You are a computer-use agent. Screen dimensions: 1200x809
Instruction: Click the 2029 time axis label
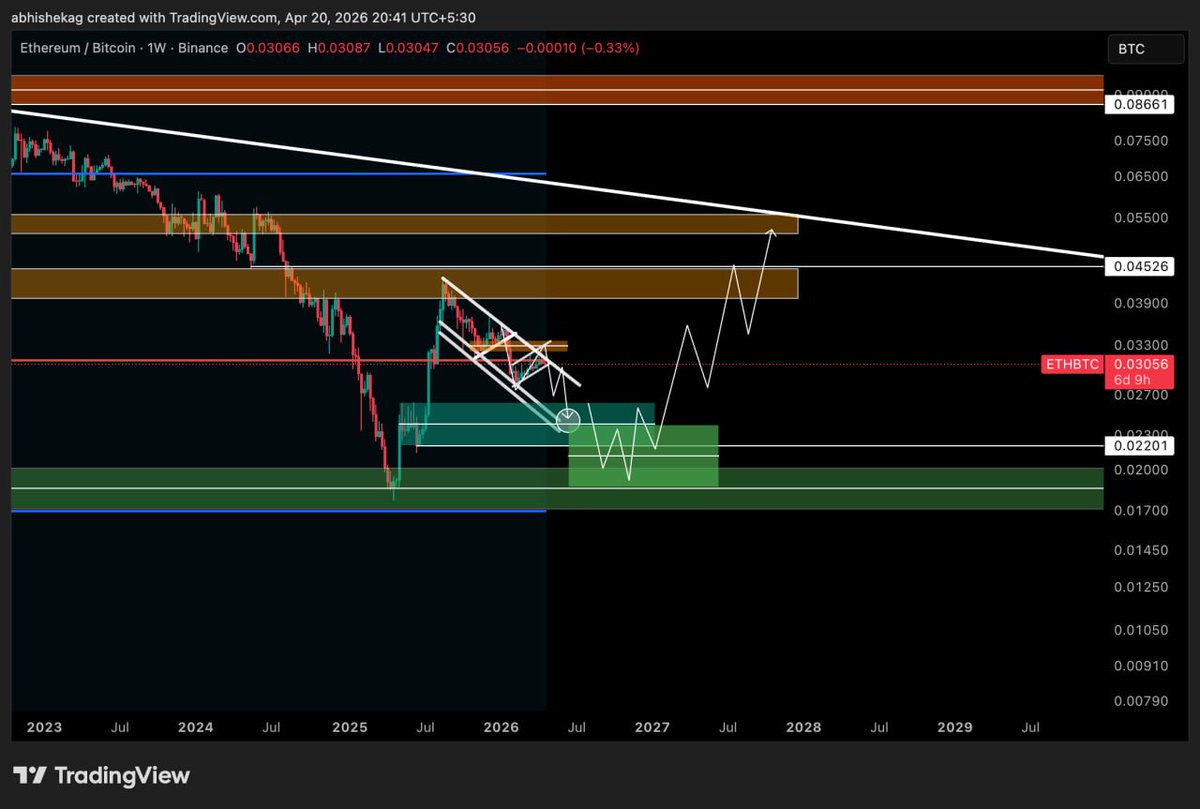[955, 727]
